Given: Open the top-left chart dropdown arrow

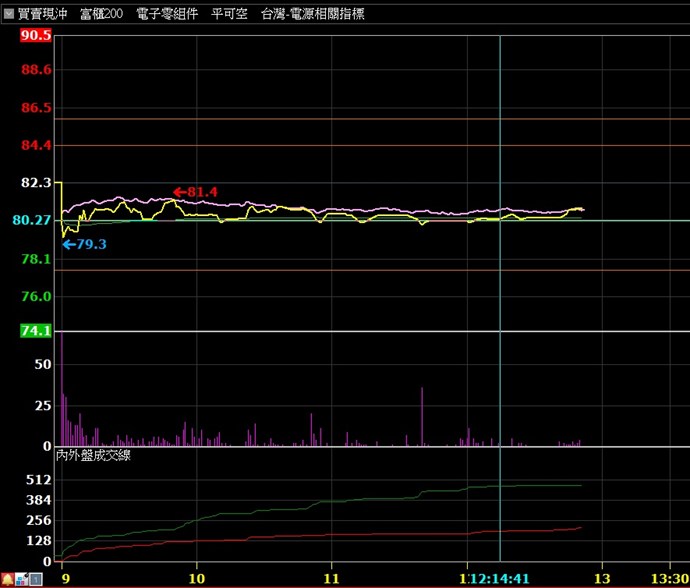Looking at the screenshot, I should point(9,15).
